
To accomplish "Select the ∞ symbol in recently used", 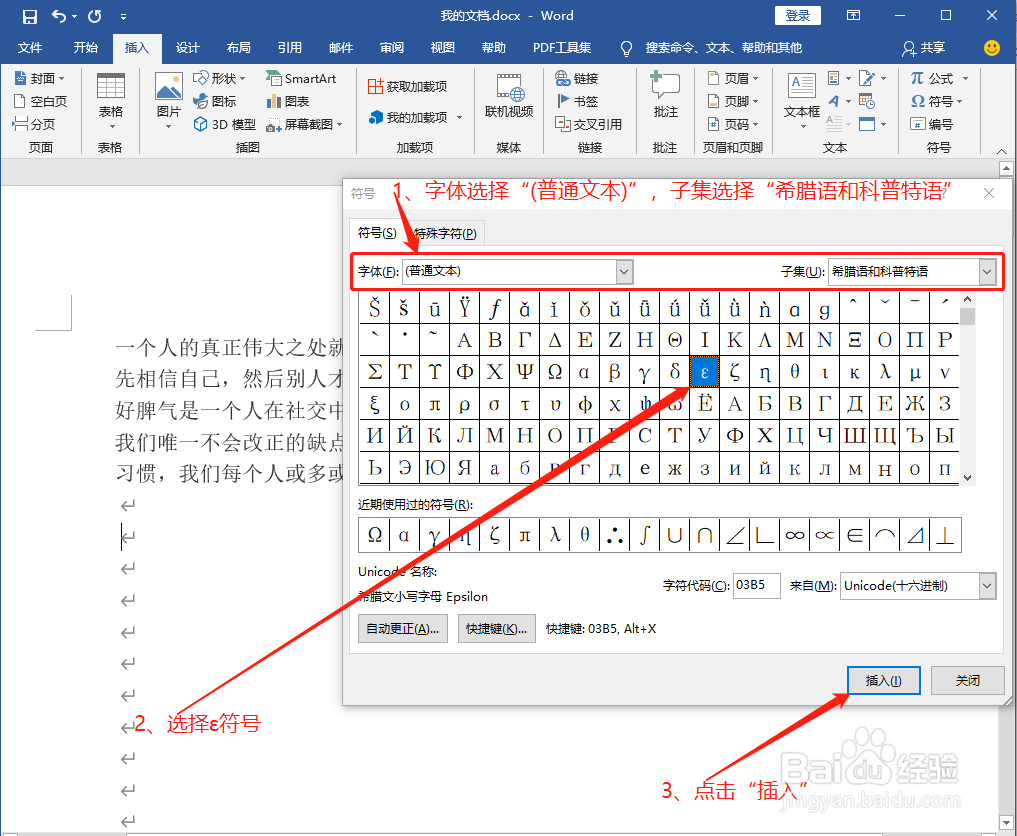I will click(795, 535).
